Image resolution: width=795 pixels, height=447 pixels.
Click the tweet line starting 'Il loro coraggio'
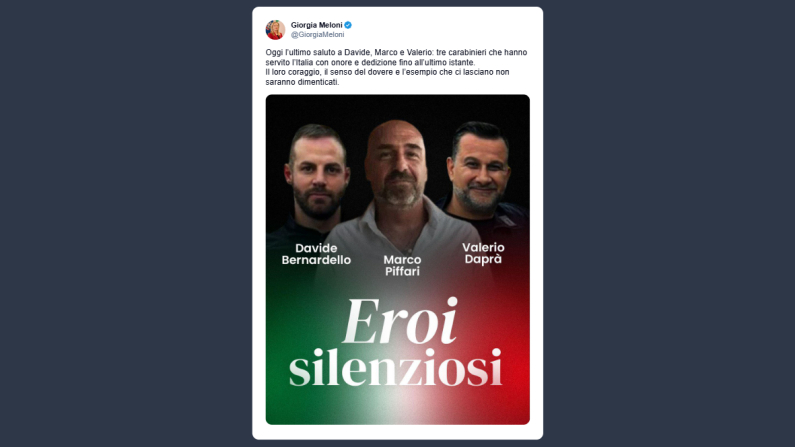[387, 72]
